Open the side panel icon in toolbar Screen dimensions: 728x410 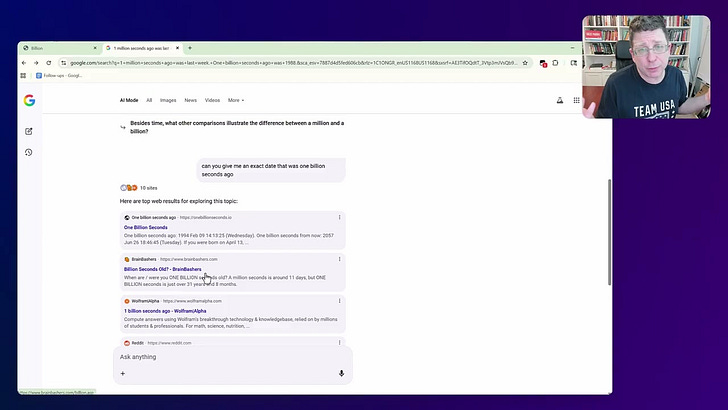tap(574, 63)
